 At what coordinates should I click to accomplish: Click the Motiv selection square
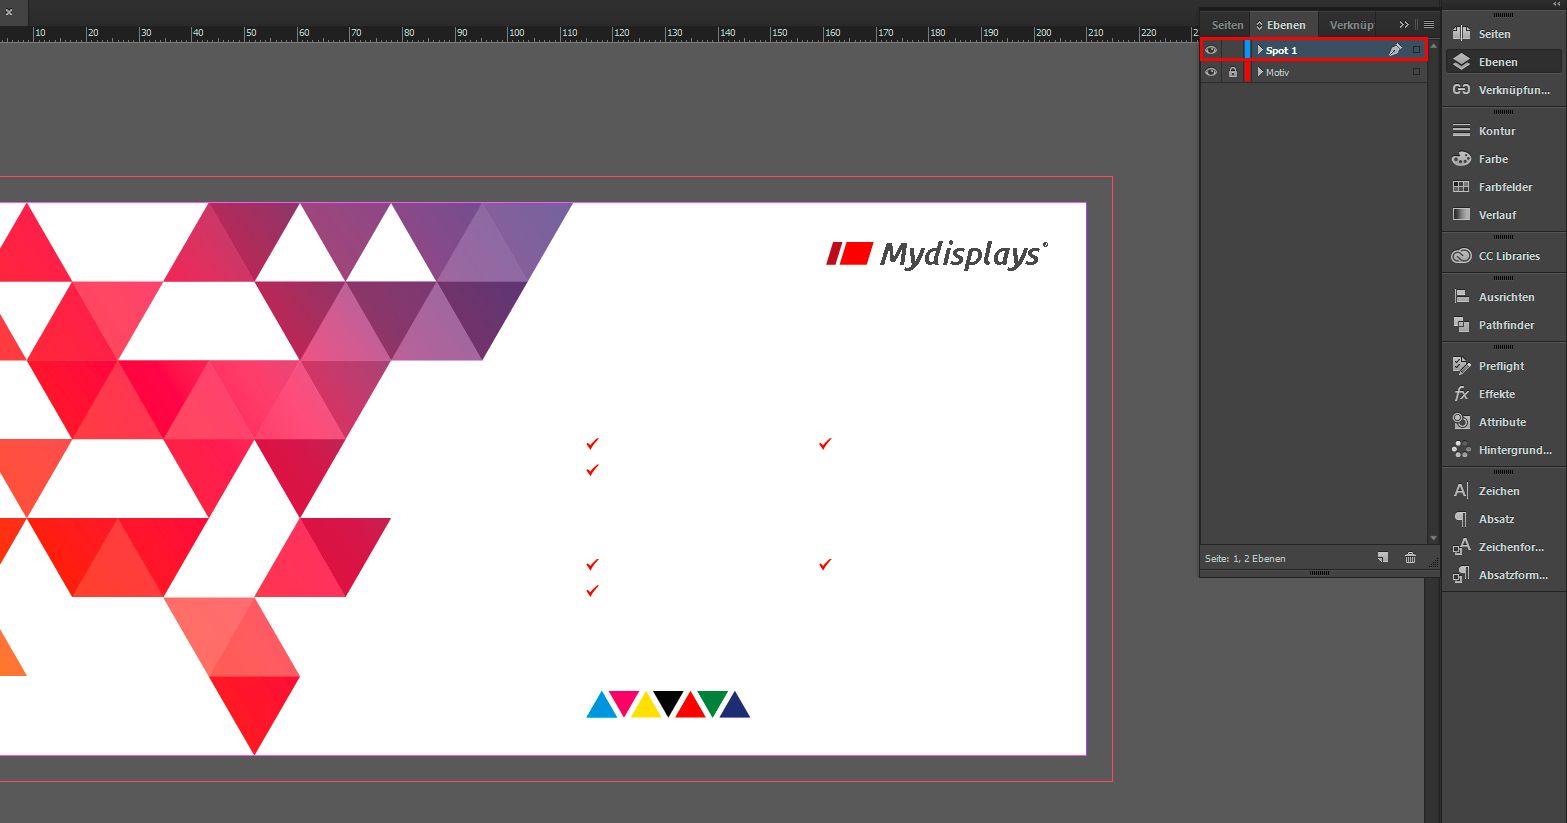1416,72
